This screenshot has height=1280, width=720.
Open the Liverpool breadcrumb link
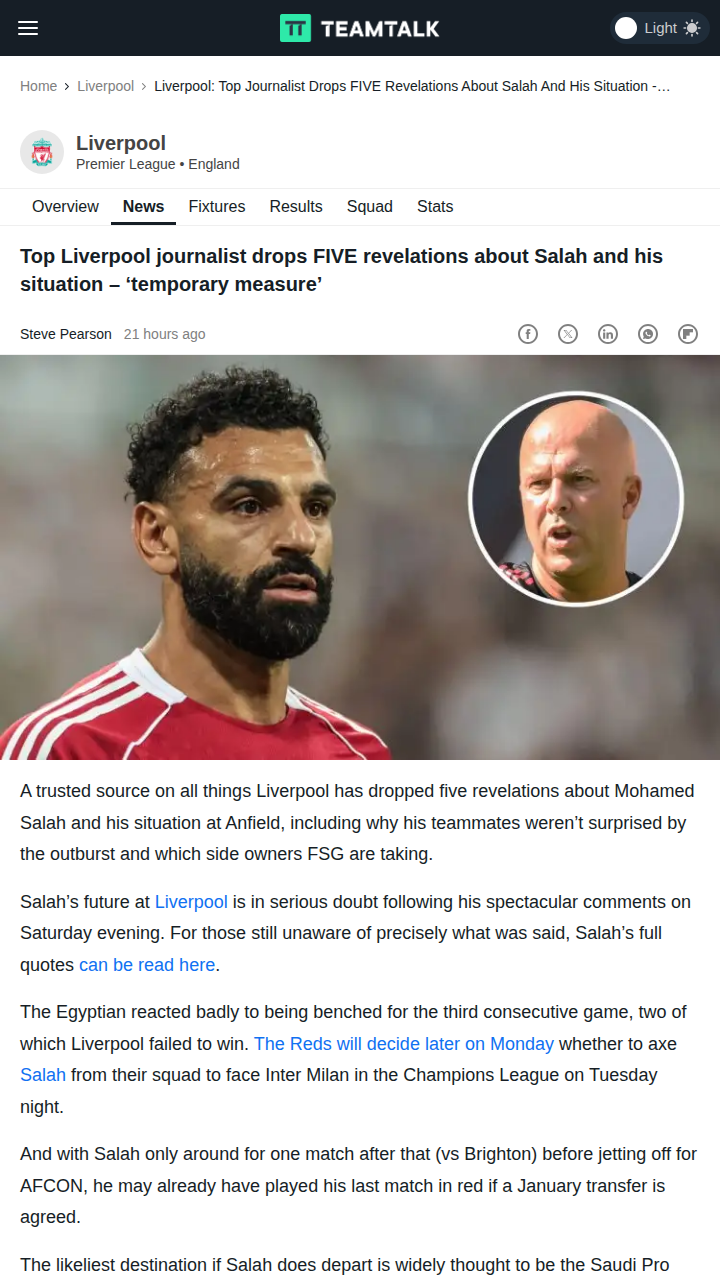106,86
